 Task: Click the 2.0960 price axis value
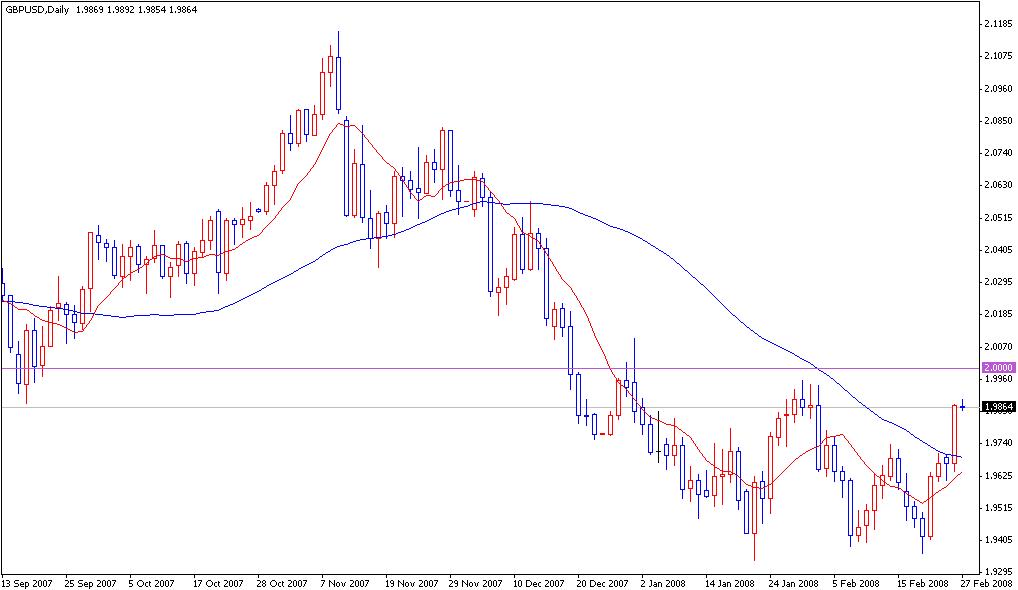click(x=999, y=88)
